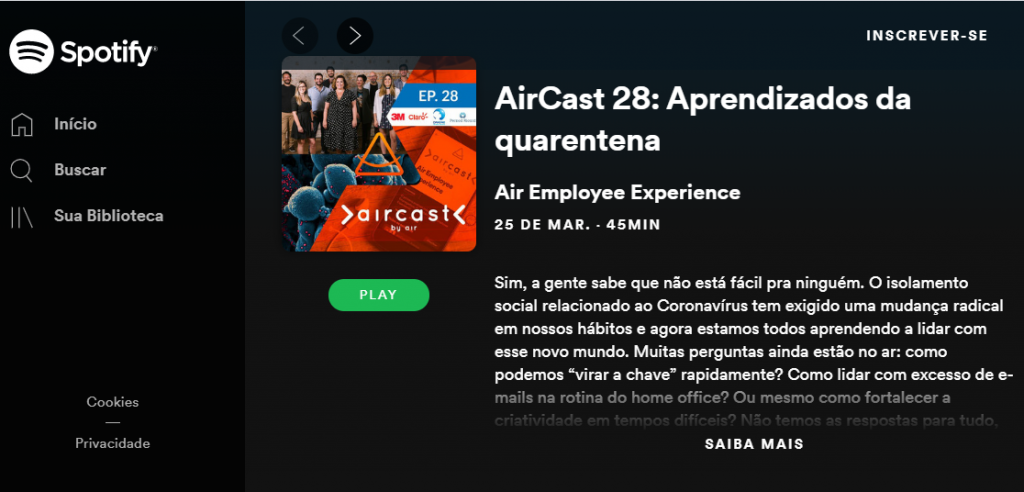
Task: Open the Cookies link
Action: tap(112, 402)
